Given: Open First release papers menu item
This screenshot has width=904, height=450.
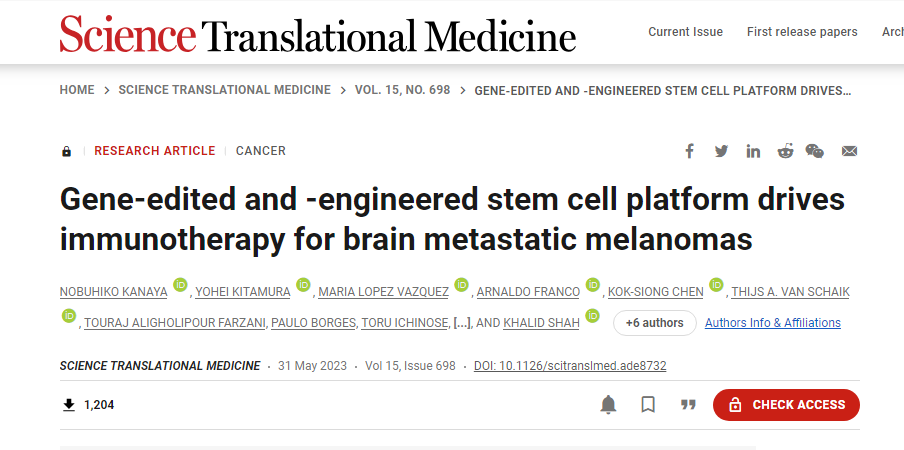Looking at the screenshot, I should tap(802, 32).
